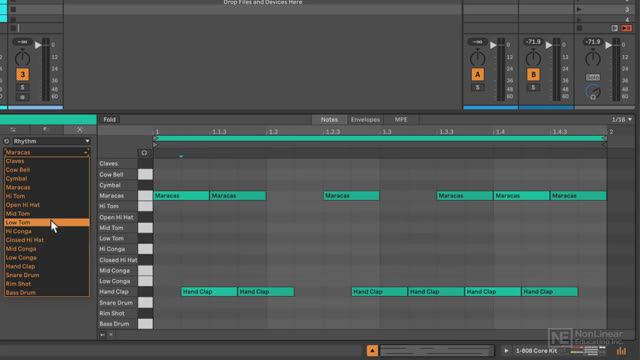Click master volume fader handle

coord(608,45)
